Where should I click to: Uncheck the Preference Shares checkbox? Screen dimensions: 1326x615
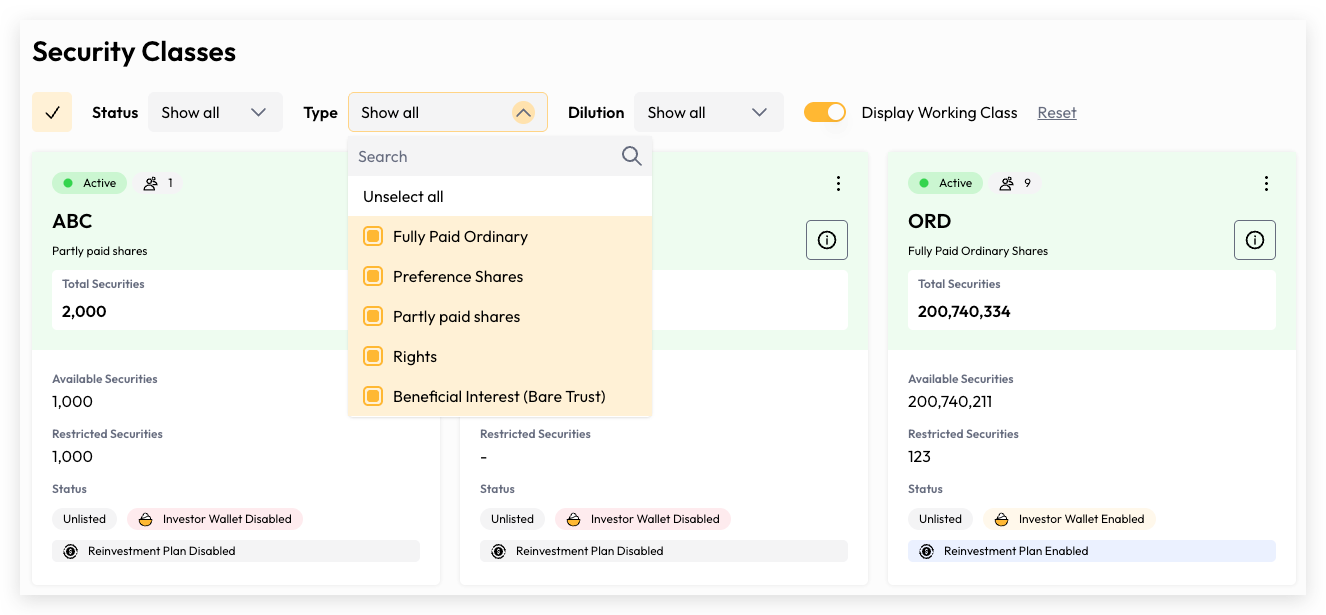(373, 277)
